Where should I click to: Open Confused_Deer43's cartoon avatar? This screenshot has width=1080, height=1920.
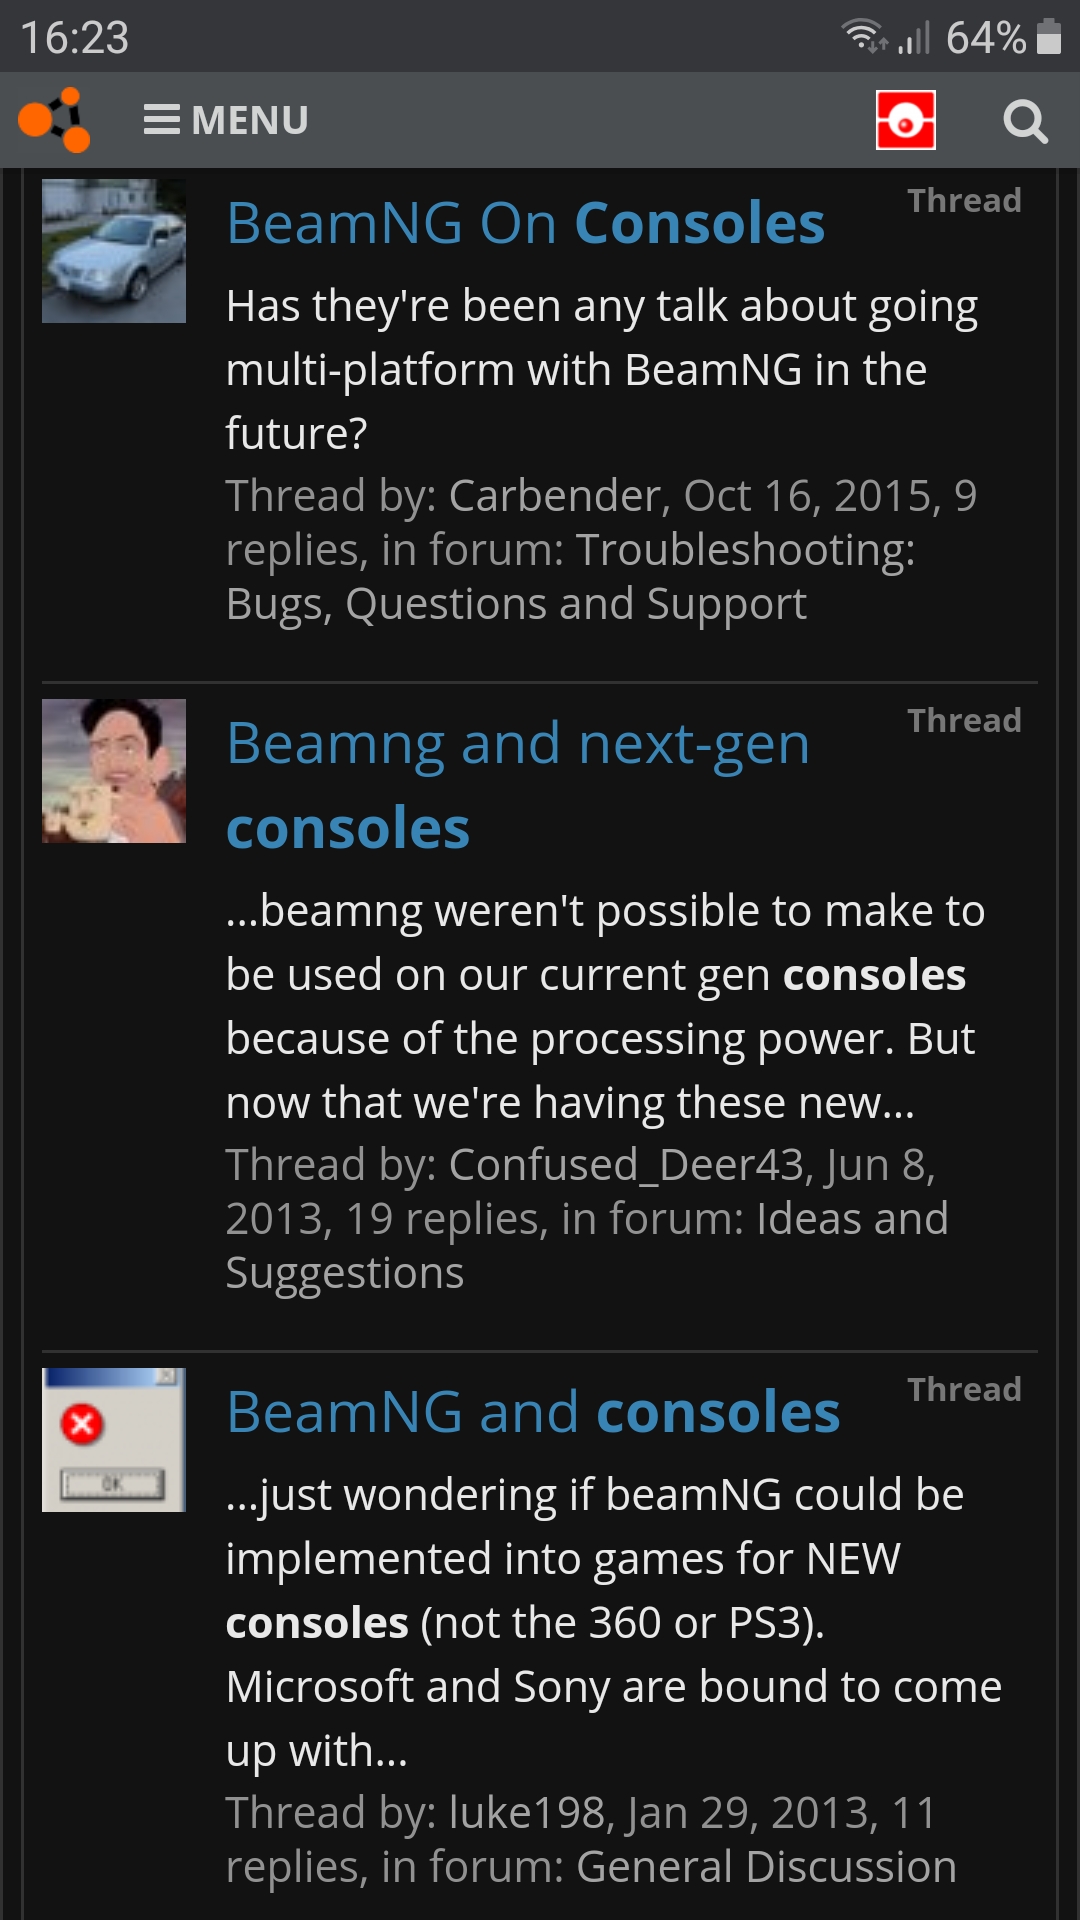pyautogui.click(x=114, y=771)
